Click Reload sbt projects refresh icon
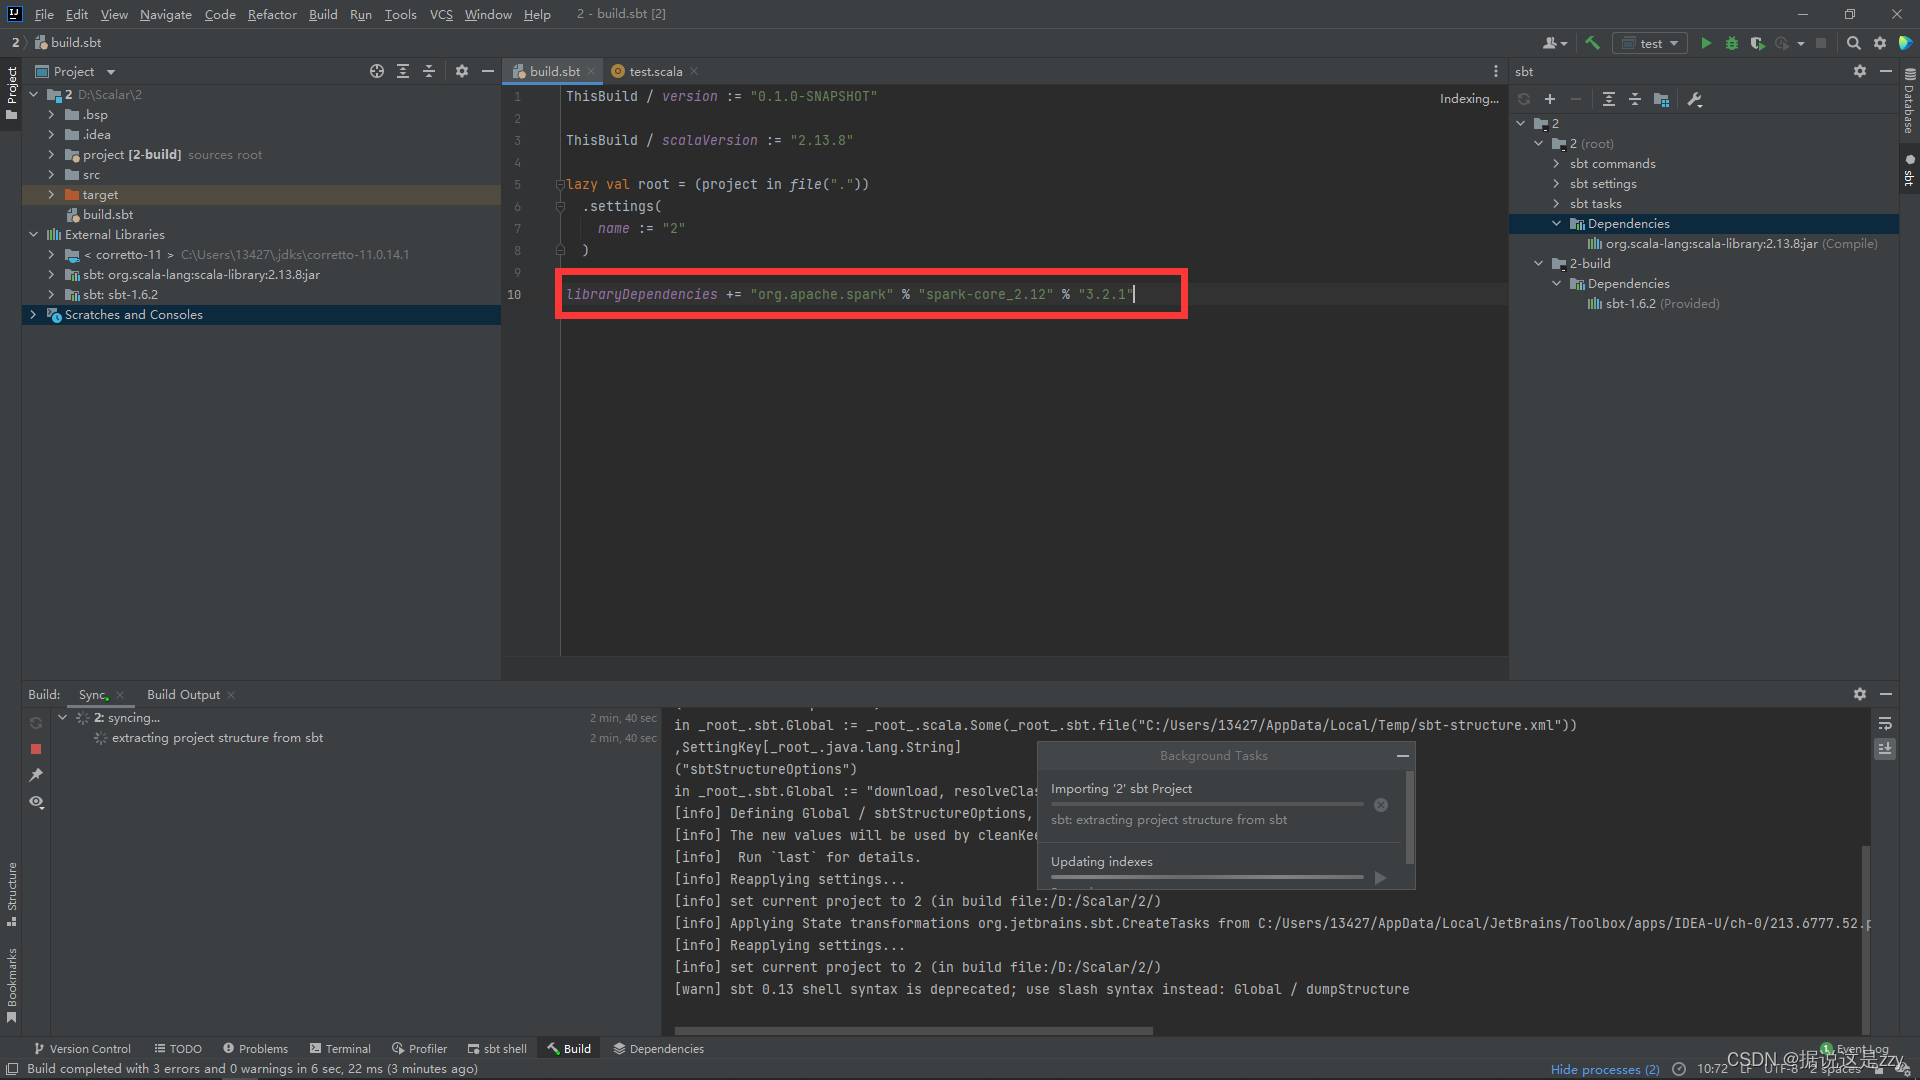 (1524, 99)
